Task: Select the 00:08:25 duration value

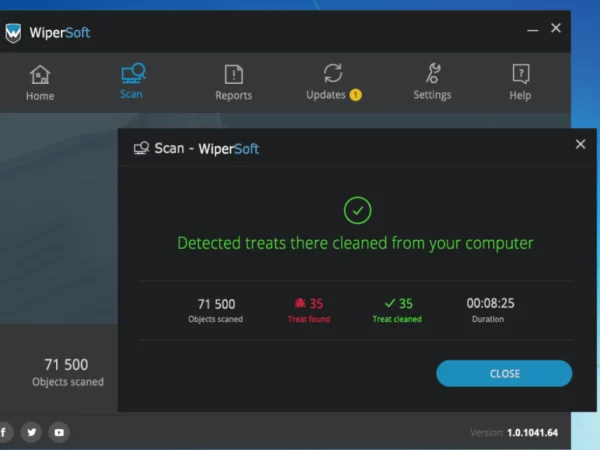Action: pyautogui.click(x=490, y=303)
